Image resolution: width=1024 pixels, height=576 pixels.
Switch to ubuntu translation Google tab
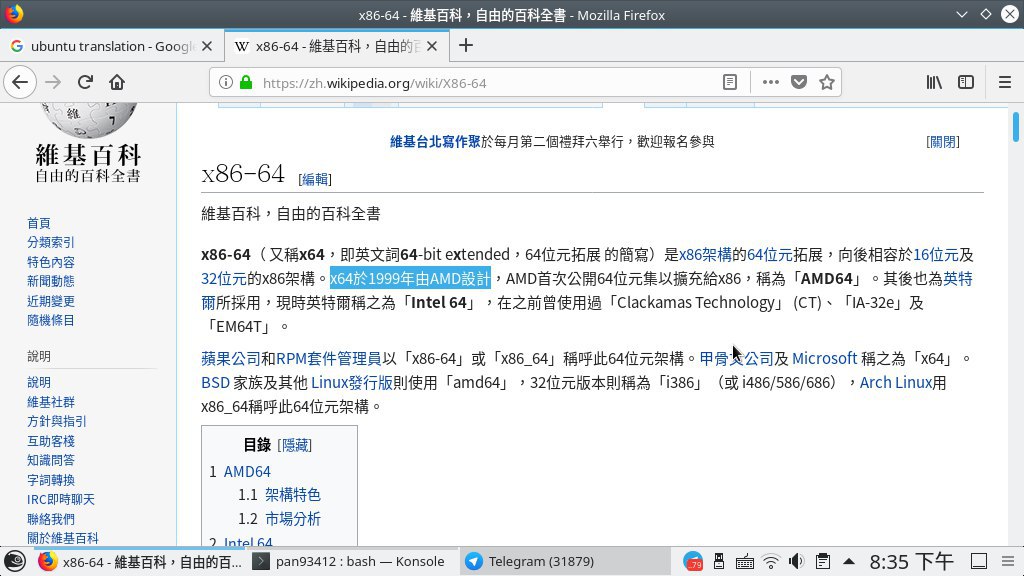pyautogui.click(x=111, y=46)
